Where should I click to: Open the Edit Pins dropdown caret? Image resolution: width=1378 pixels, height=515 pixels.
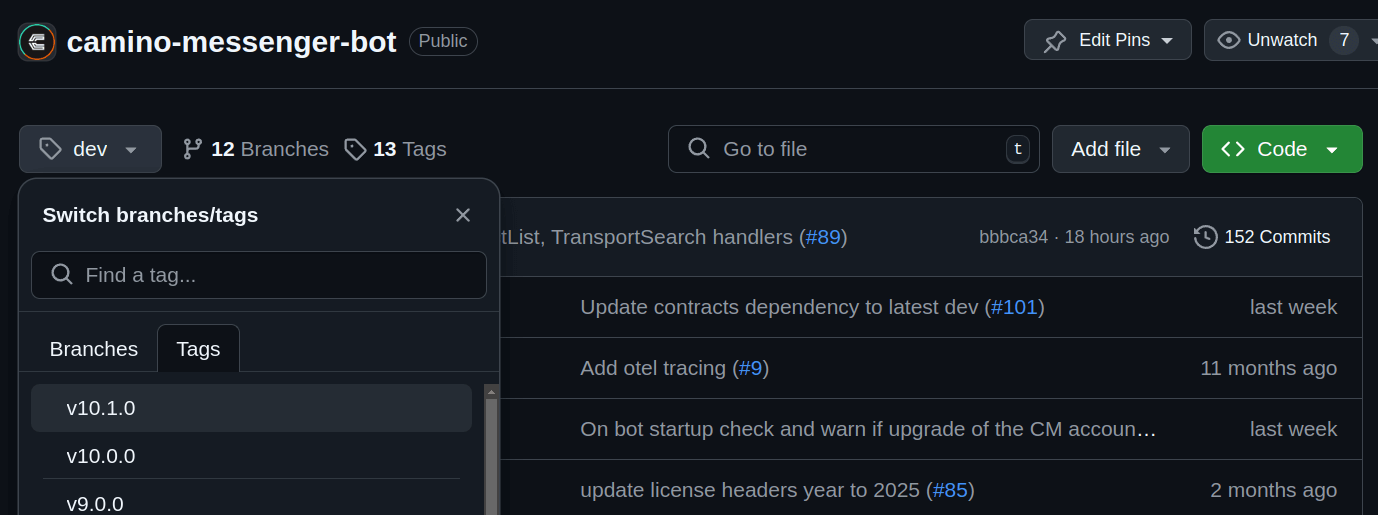coord(1168,41)
